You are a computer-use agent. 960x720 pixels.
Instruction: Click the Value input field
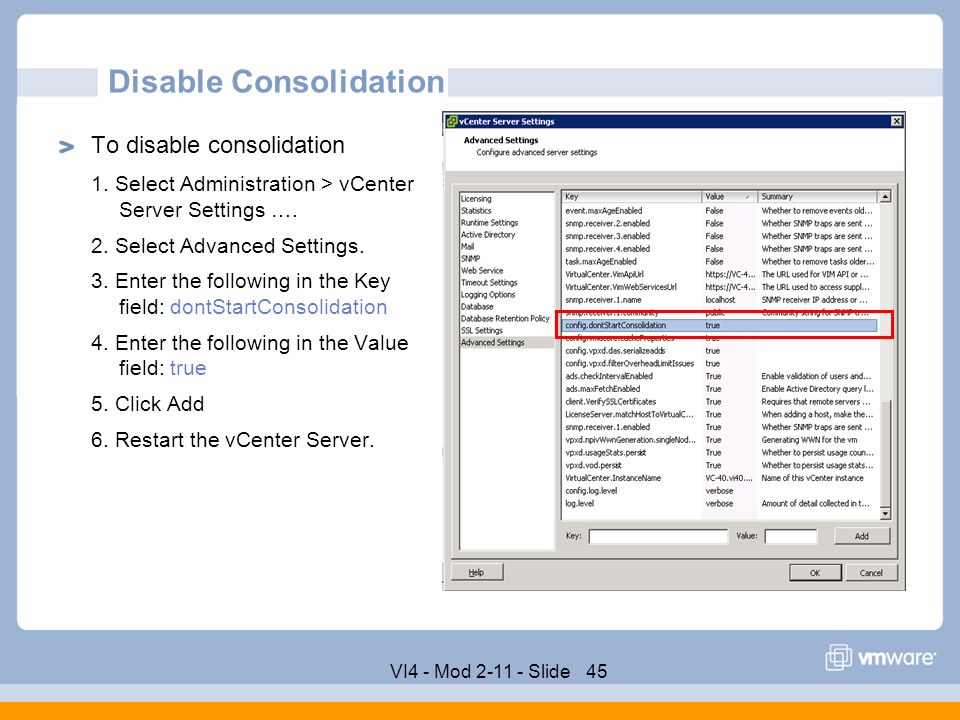pyautogui.click(x=790, y=536)
